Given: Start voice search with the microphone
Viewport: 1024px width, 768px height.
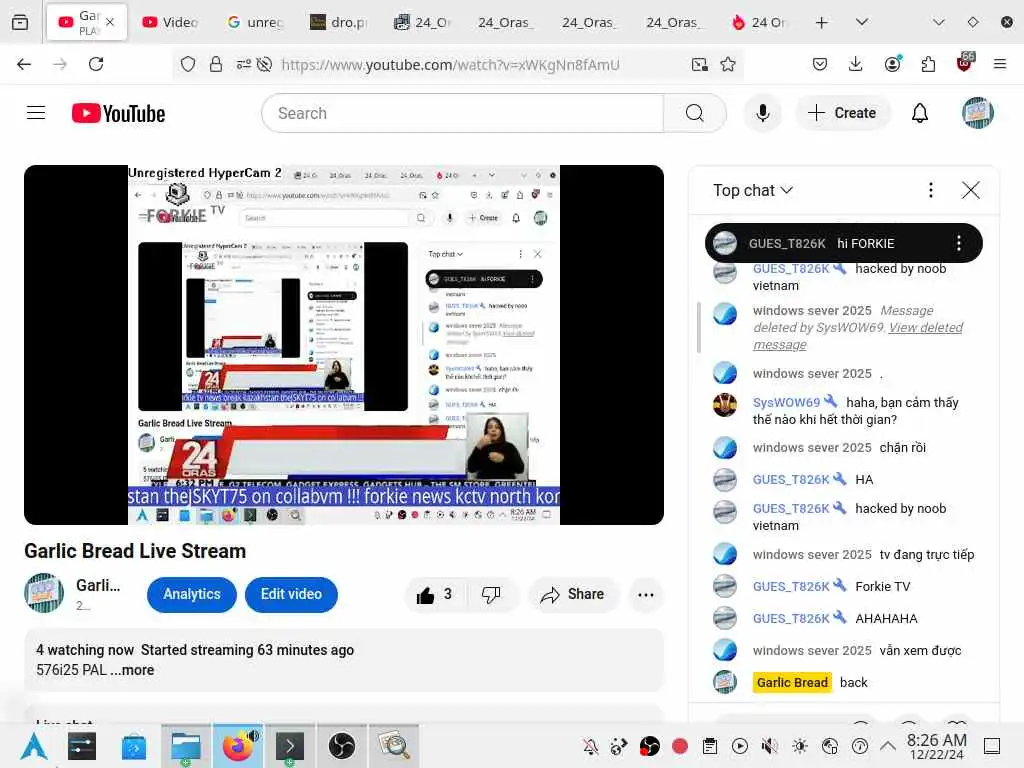Looking at the screenshot, I should 762,113.
